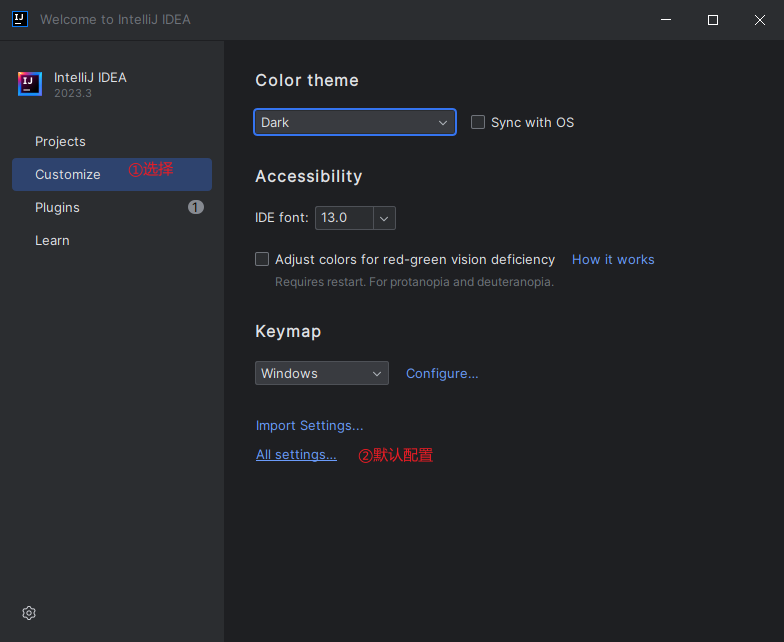Open All settings... link
784x642 pixels.
click(x=296, y=454)
